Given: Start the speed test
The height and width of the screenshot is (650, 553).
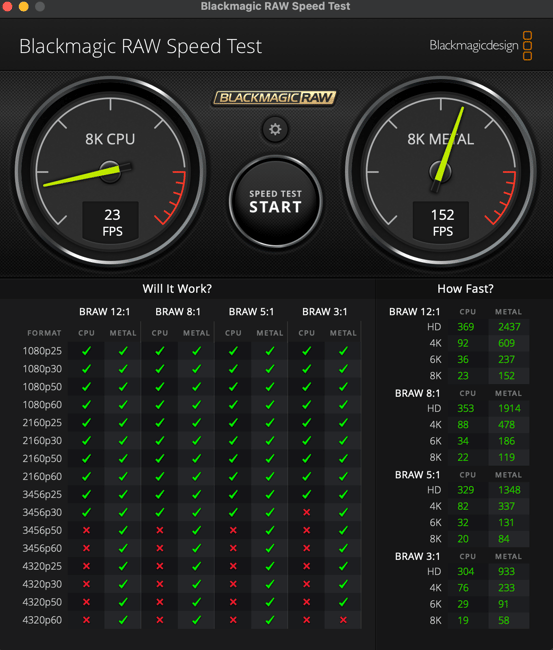Looking at the screenshot, I should click(276, 202).
